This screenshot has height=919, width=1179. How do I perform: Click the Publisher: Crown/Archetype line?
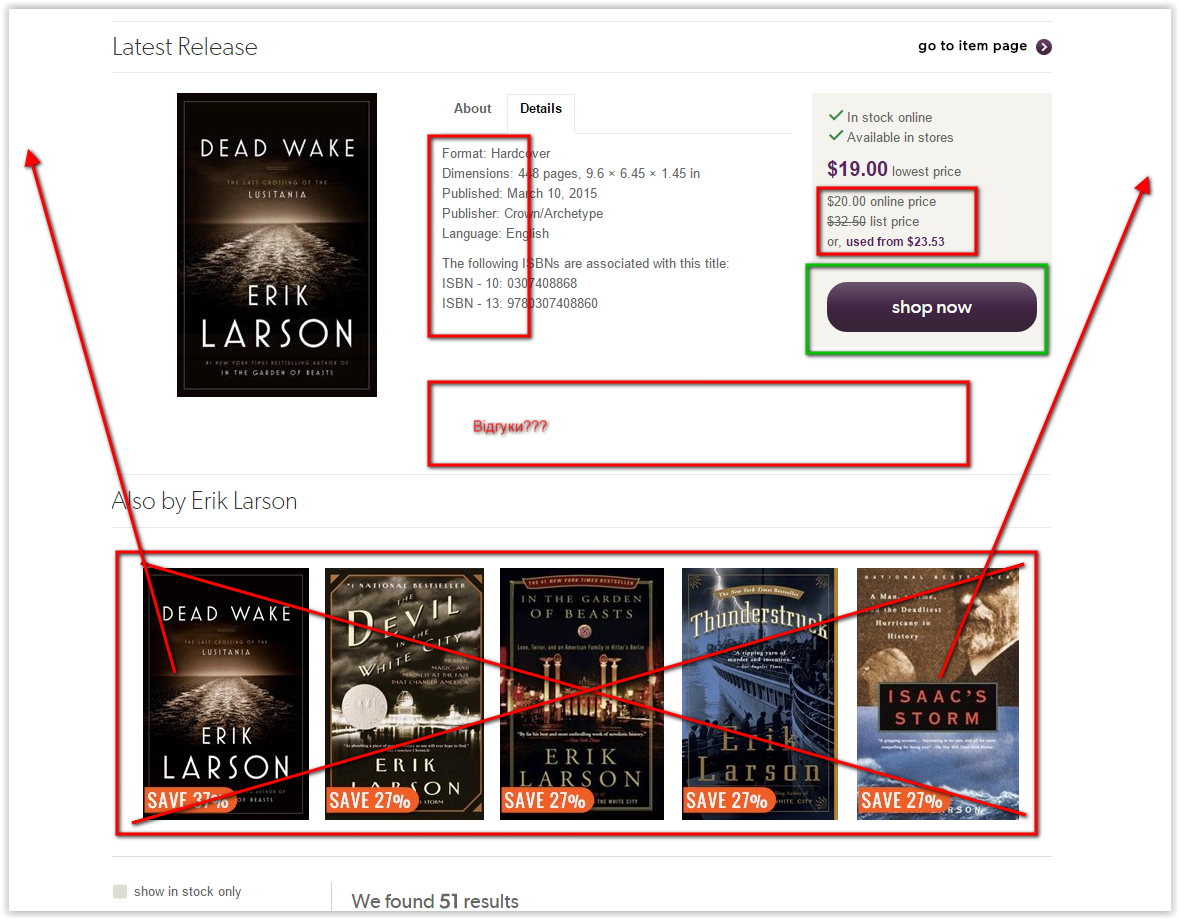coord(523,214)
